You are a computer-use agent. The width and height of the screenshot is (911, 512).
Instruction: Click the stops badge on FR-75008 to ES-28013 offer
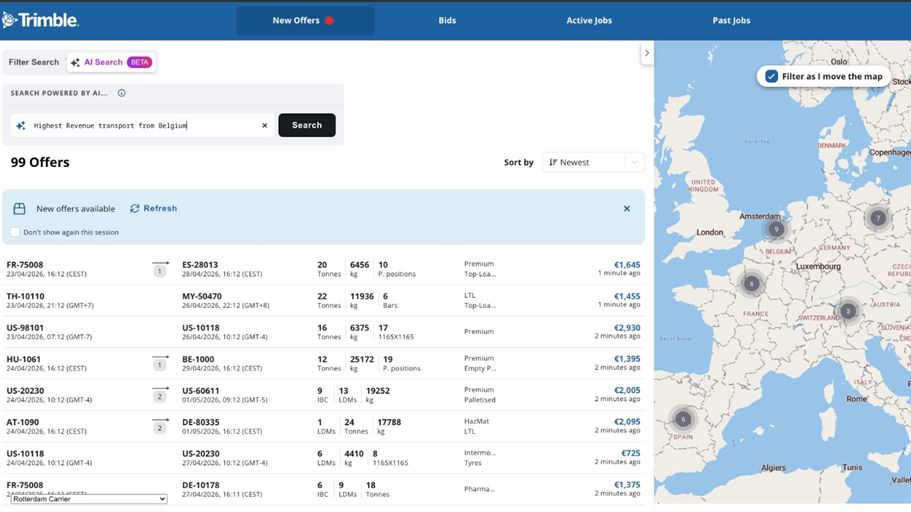point(160,270)
